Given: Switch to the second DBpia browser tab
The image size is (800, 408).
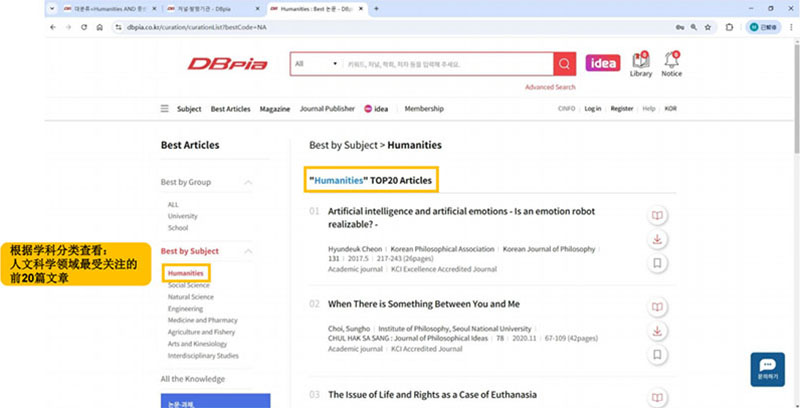Looking at the screenshot, I should click(211, 9).
